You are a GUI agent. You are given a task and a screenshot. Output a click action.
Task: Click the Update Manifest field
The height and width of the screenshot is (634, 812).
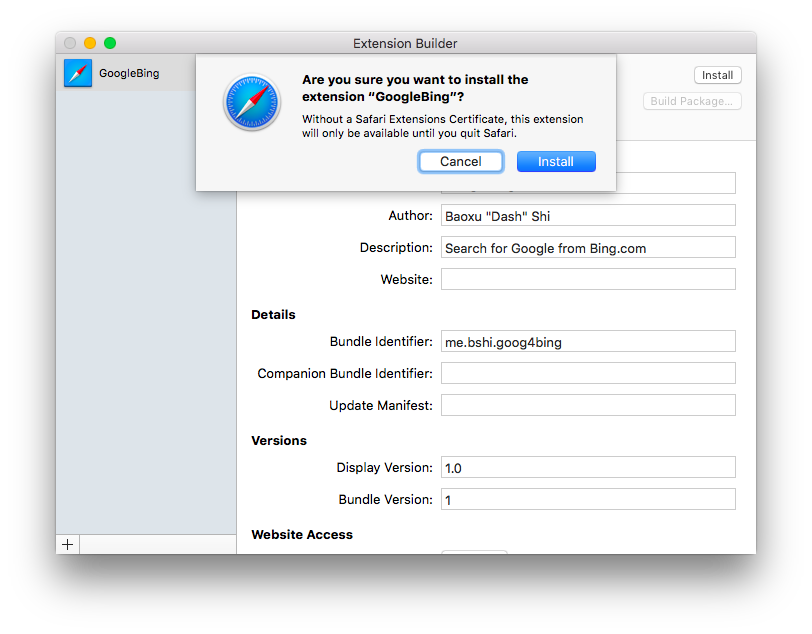tap(588, 405)
